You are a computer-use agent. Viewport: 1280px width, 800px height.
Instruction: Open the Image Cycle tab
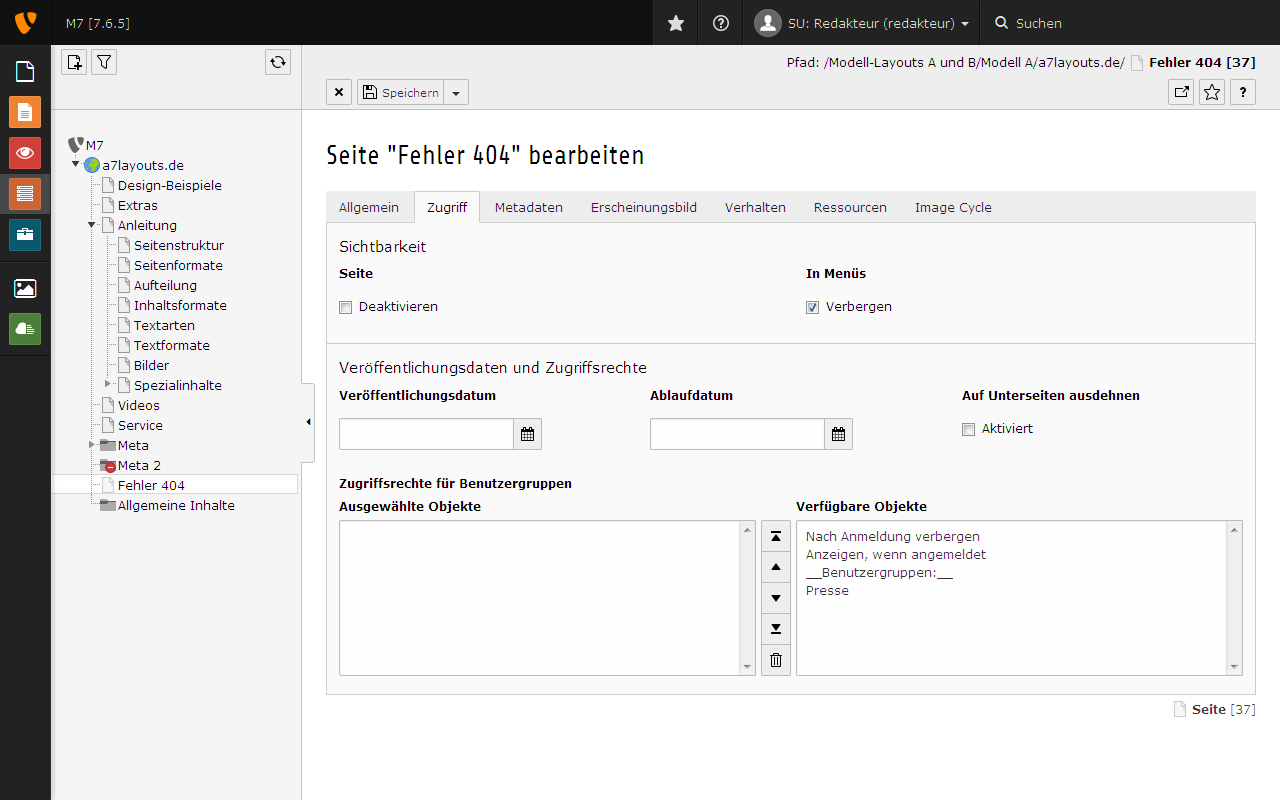tap(953, 207)
